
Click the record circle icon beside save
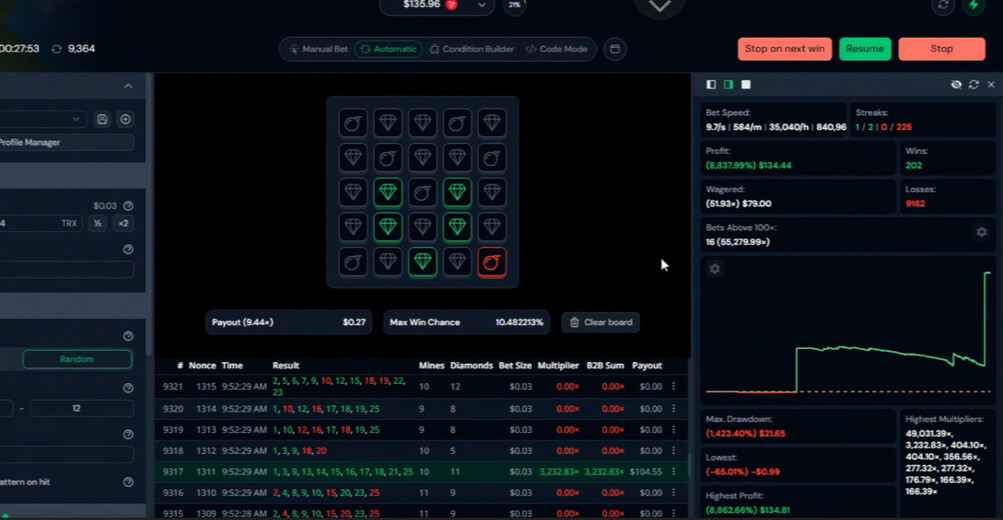pos(125,119)
